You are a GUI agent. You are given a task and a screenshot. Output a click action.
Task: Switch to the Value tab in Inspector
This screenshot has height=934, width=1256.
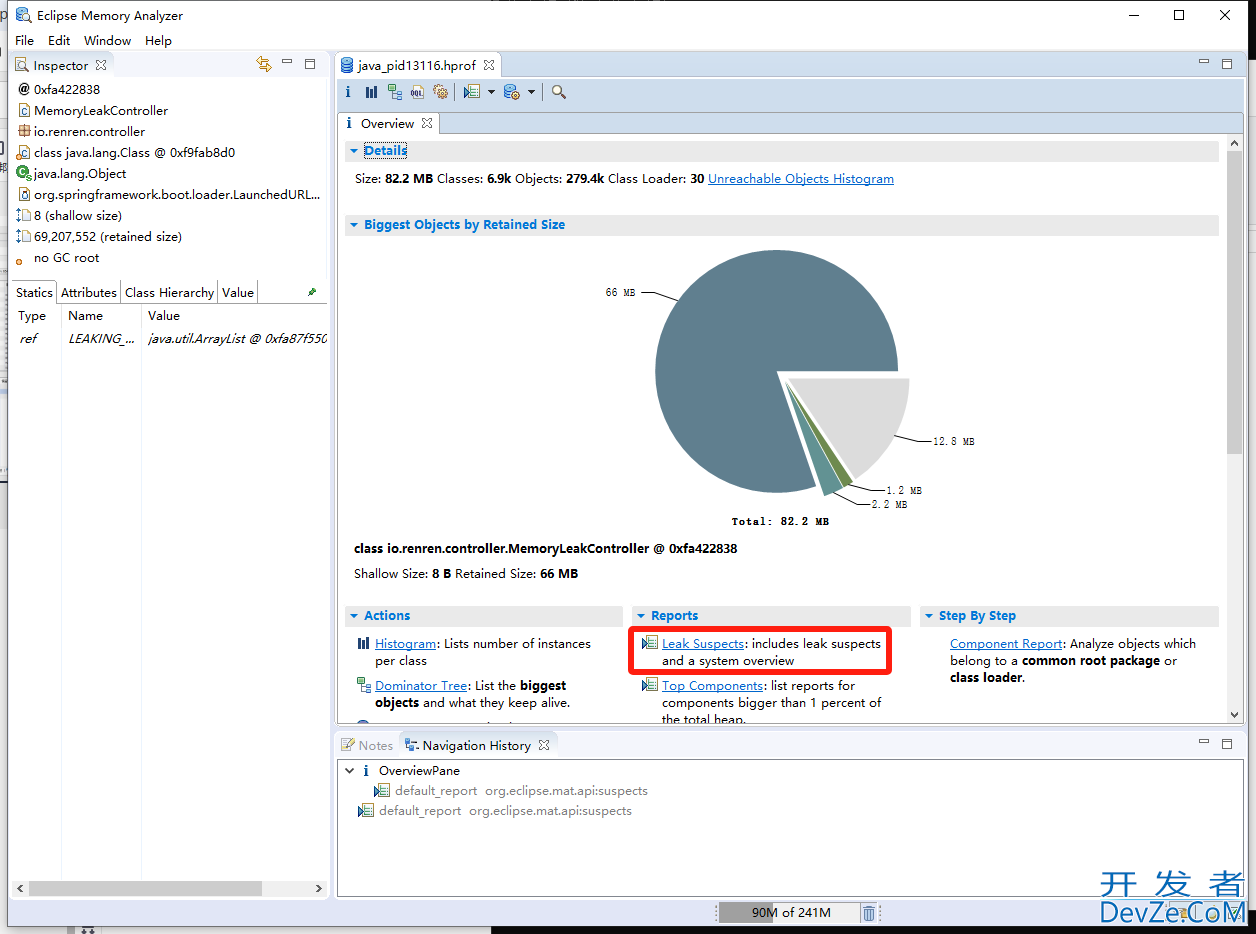[x=238, y=292]
